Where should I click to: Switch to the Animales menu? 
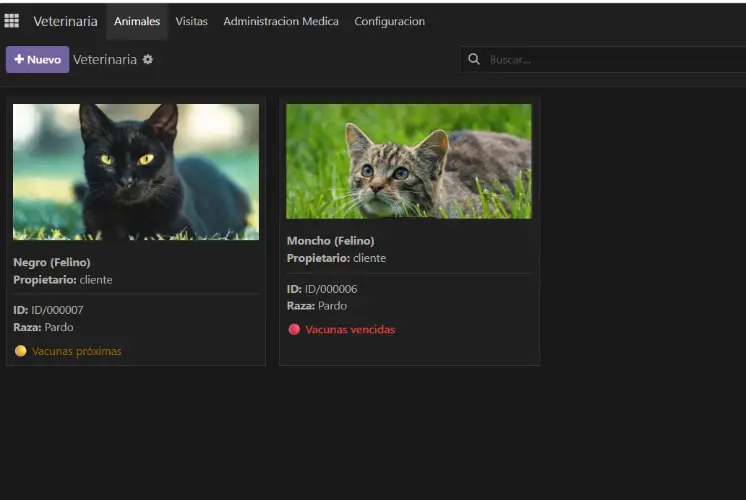pos(137,21)
